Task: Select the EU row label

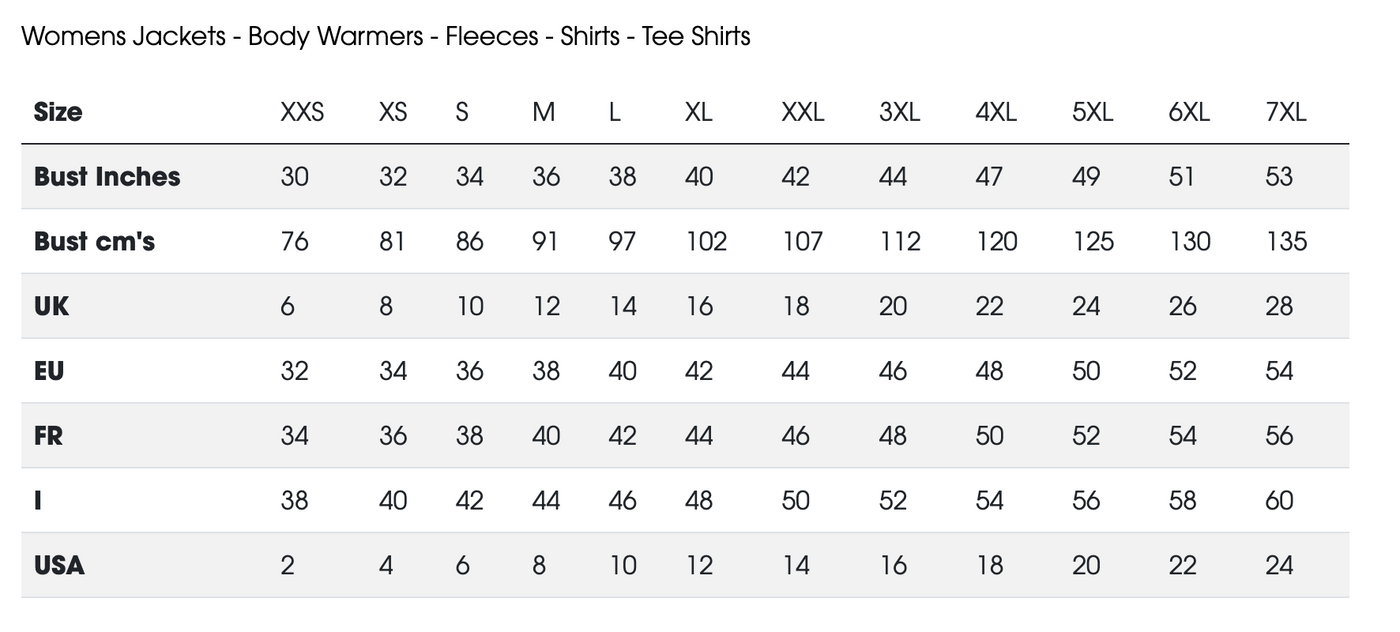Action: [49, 371]
